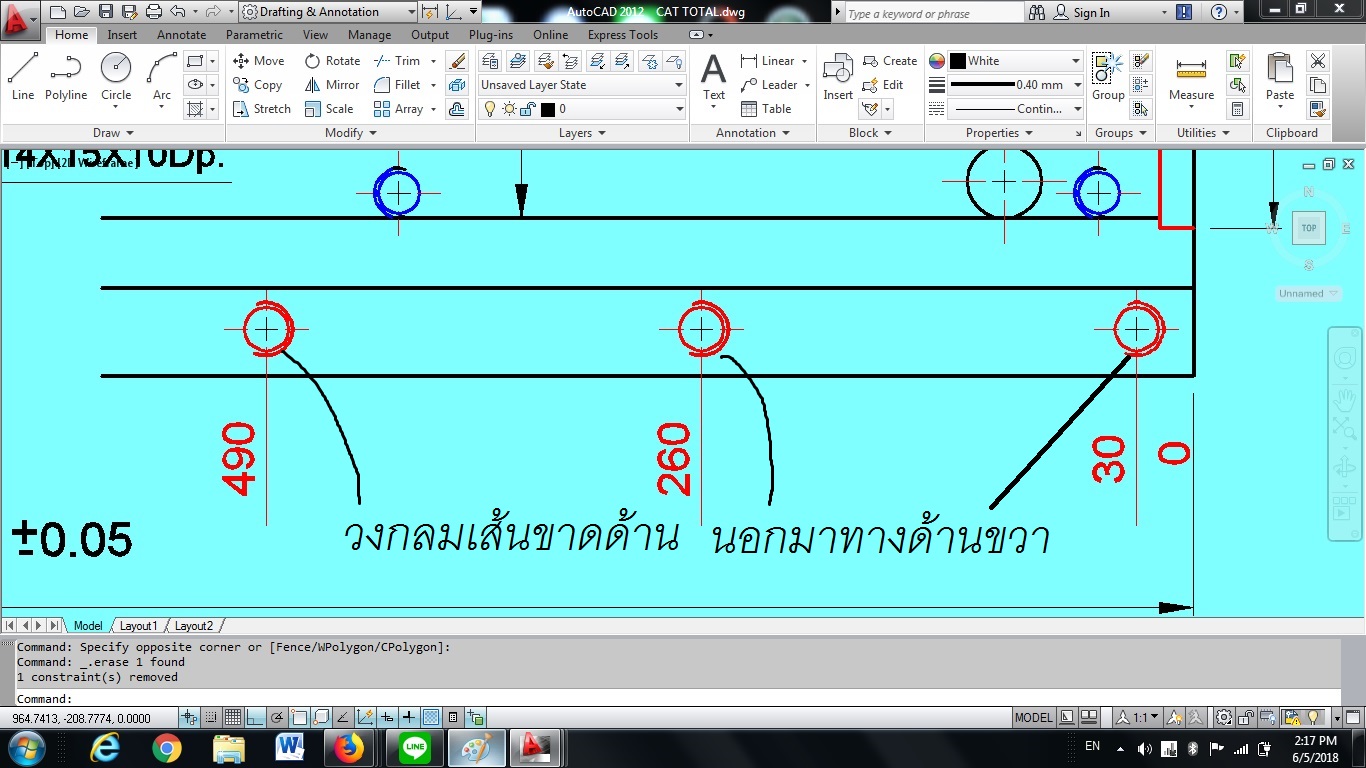The height and width of the screenshot is (768, 1366).
Task: Click the ViewCube TOP face
Action: tap(1308, 228)
